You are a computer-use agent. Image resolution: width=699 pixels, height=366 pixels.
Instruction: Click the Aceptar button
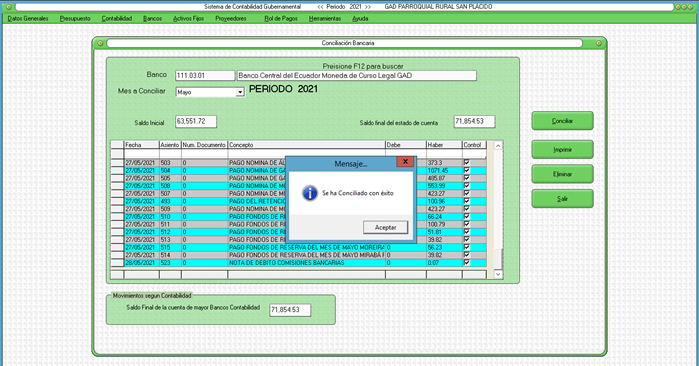click(x=386, y=227)
